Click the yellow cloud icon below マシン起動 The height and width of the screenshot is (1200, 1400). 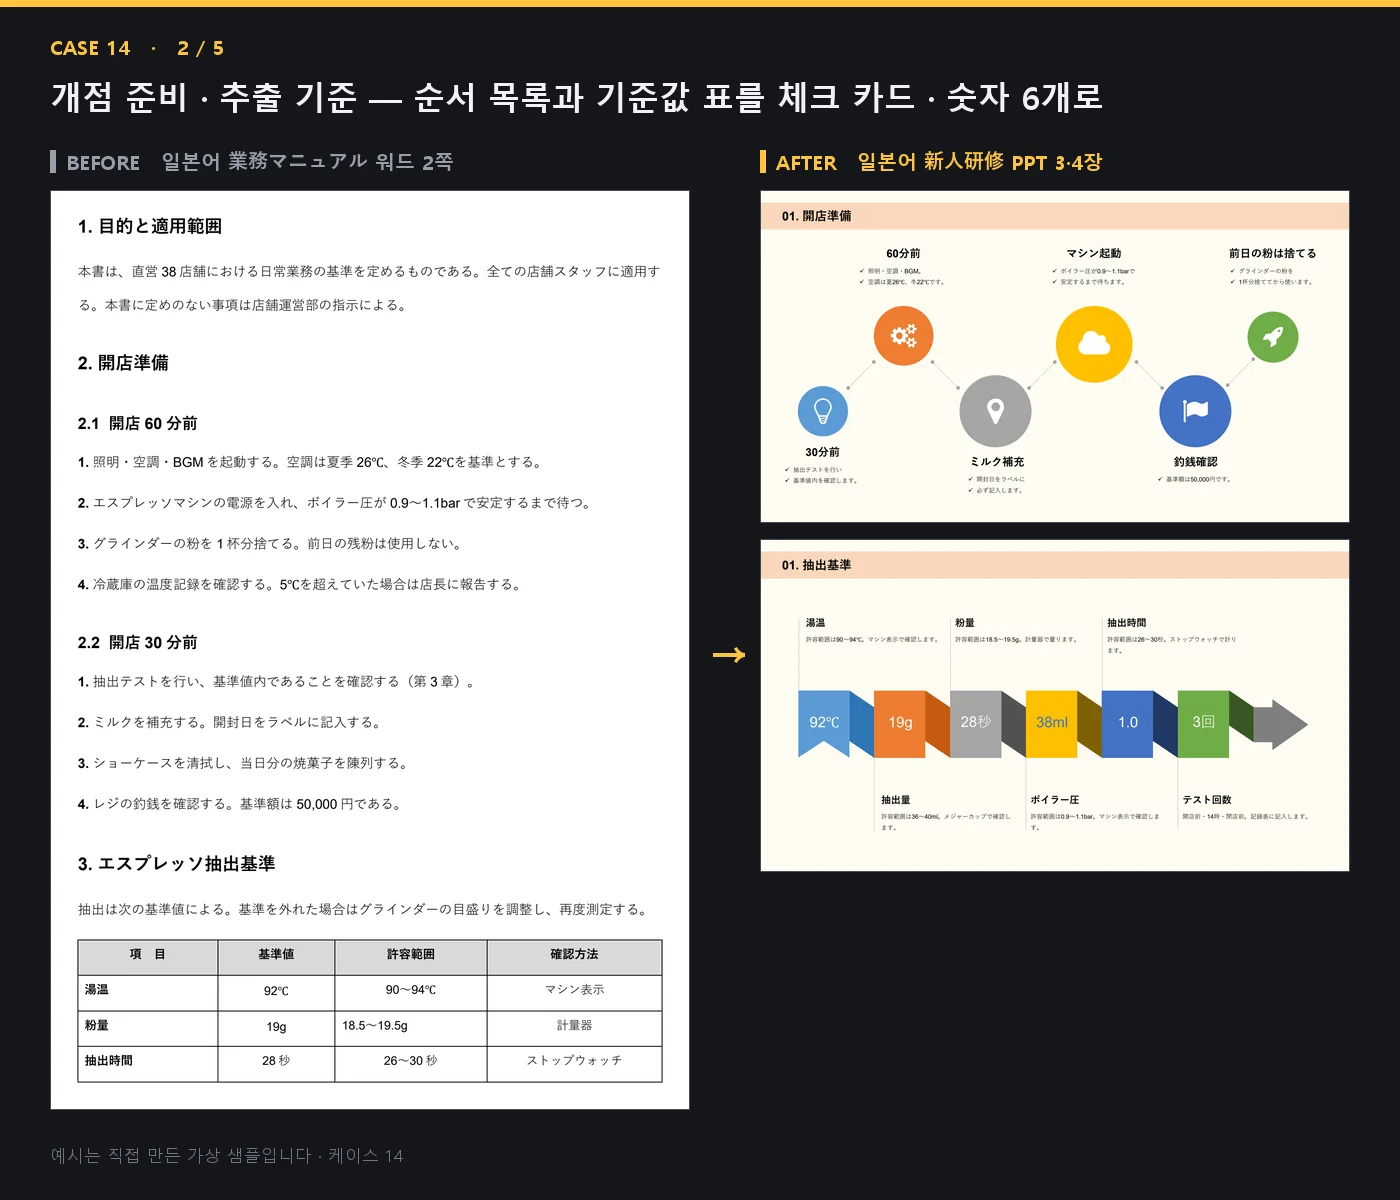coord(1094,344)
